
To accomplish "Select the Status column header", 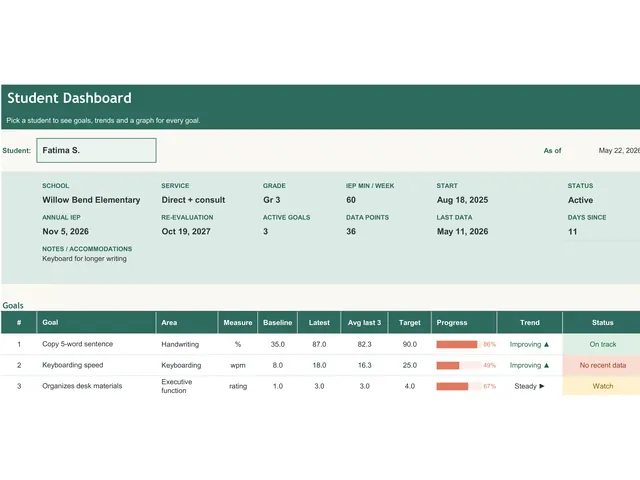I will [602, 322].
